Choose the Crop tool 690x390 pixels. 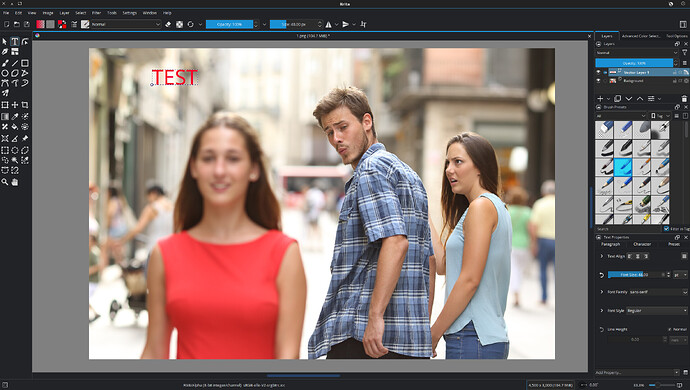25,105
